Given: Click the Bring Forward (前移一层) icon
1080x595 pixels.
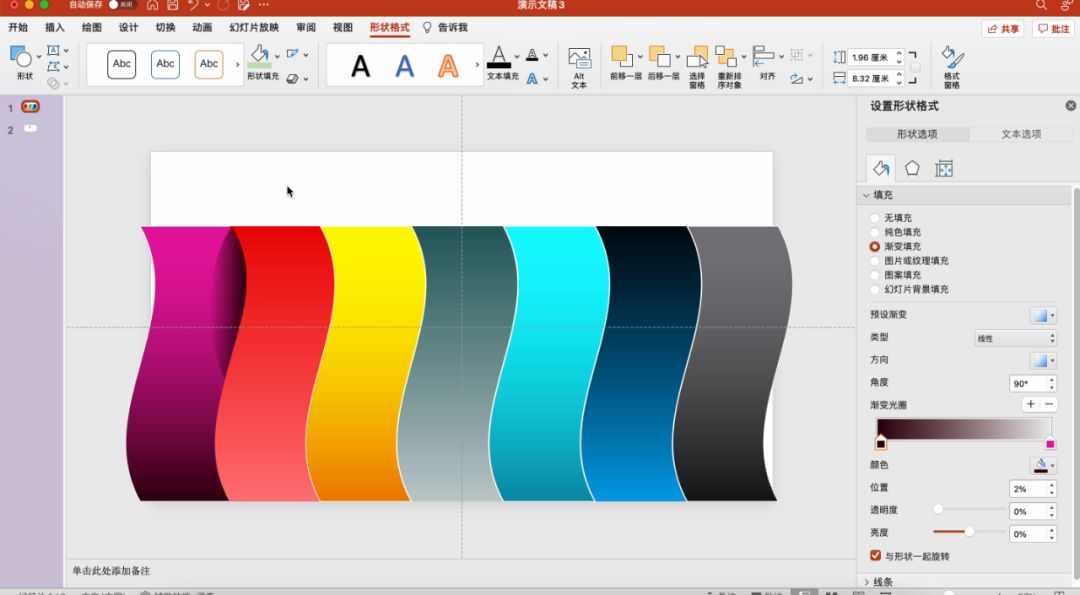Looking at the screenshot, I should pyautogui.click(x=624, y=58).
